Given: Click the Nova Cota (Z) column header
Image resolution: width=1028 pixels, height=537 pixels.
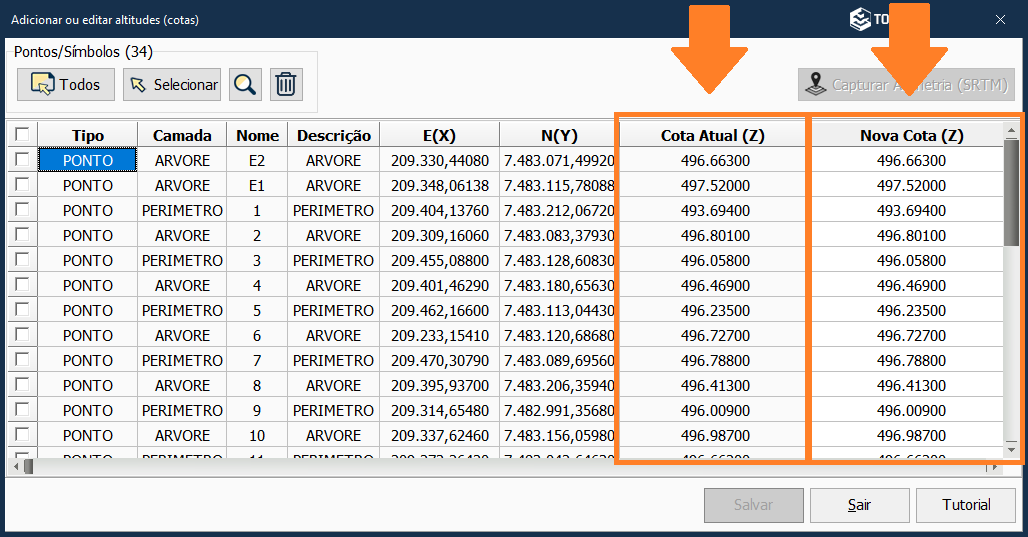Looking at the screenshot, I should click(911, 135).
